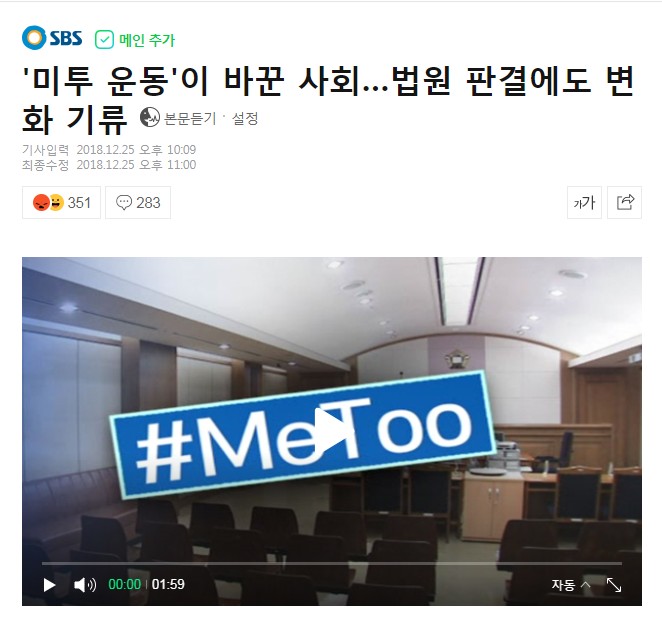Click the angry reaction emoji icon

41,203
